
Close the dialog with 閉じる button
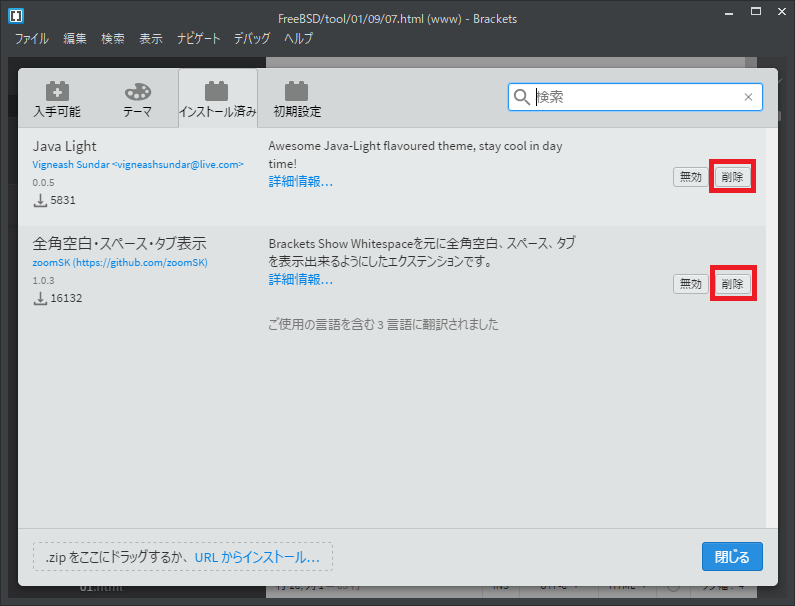(732, 556)
